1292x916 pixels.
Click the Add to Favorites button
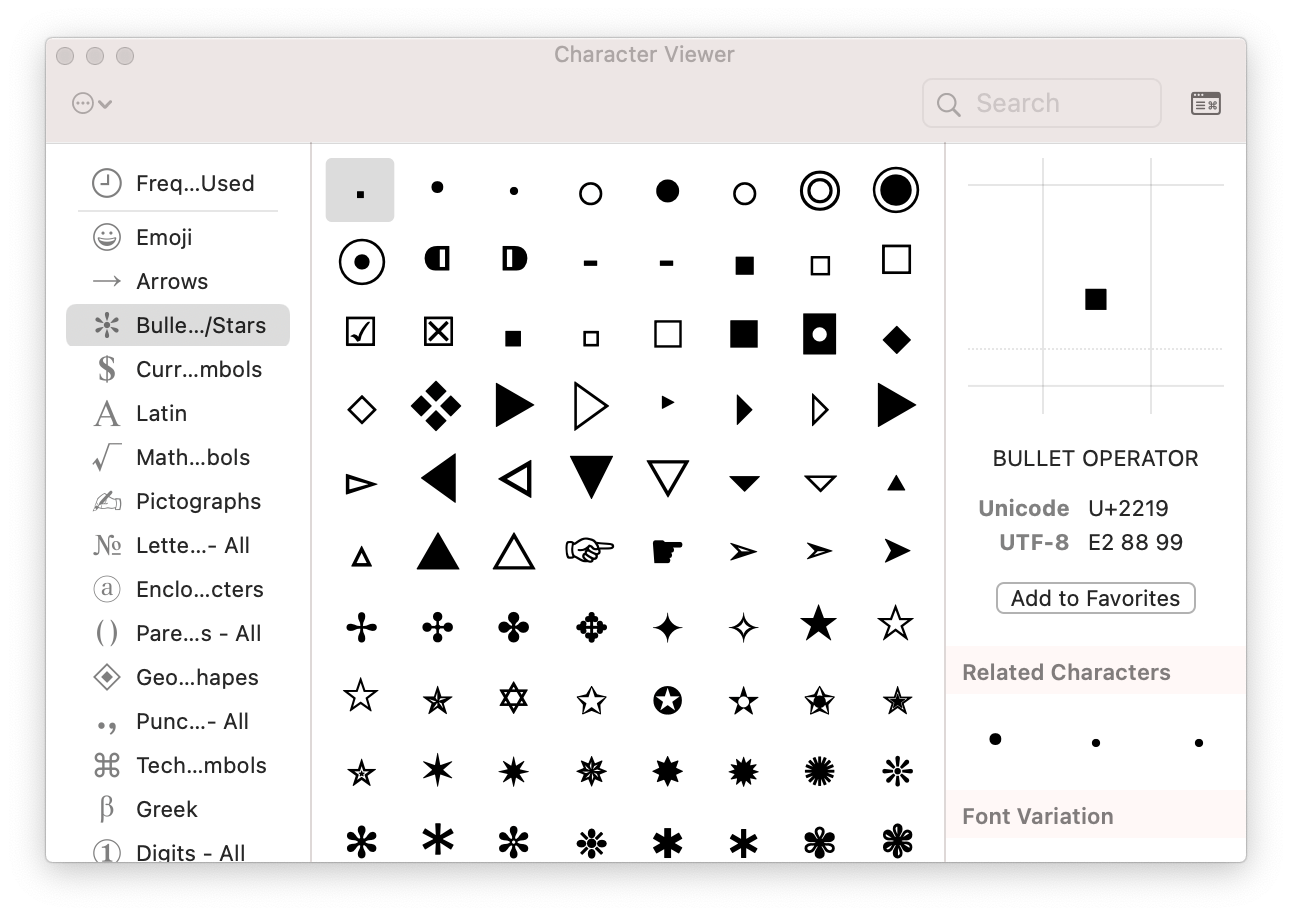coord(1095,598)
